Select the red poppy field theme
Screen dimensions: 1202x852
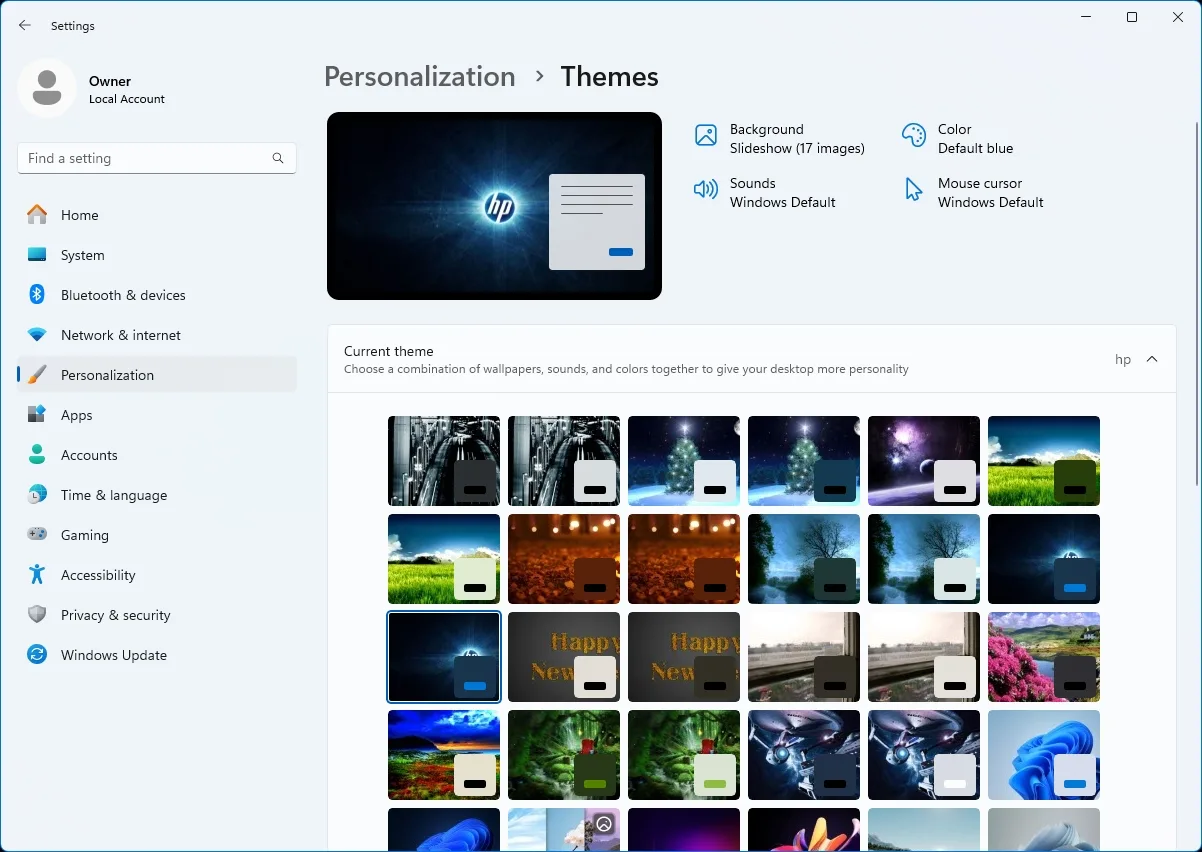coord(444,755)
